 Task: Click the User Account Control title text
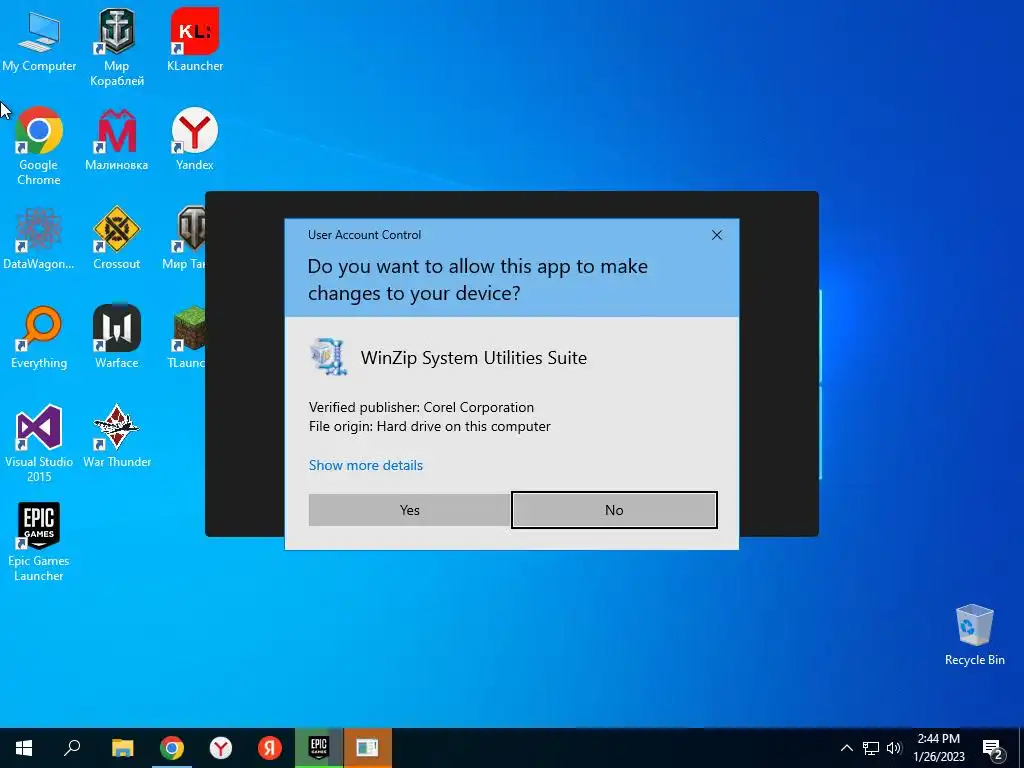point(364,235)
